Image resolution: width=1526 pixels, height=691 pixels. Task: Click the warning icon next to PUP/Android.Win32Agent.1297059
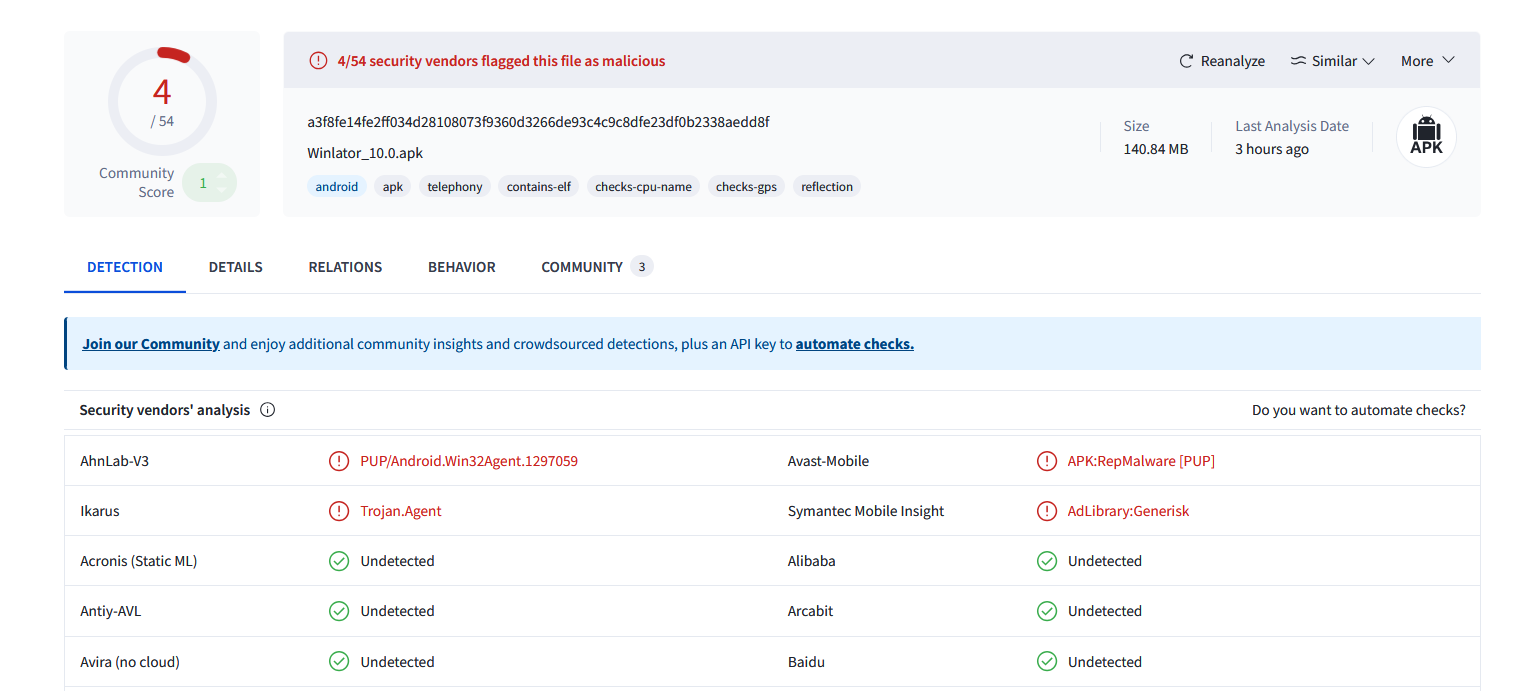pyautogui.click(x=339, y=461)
